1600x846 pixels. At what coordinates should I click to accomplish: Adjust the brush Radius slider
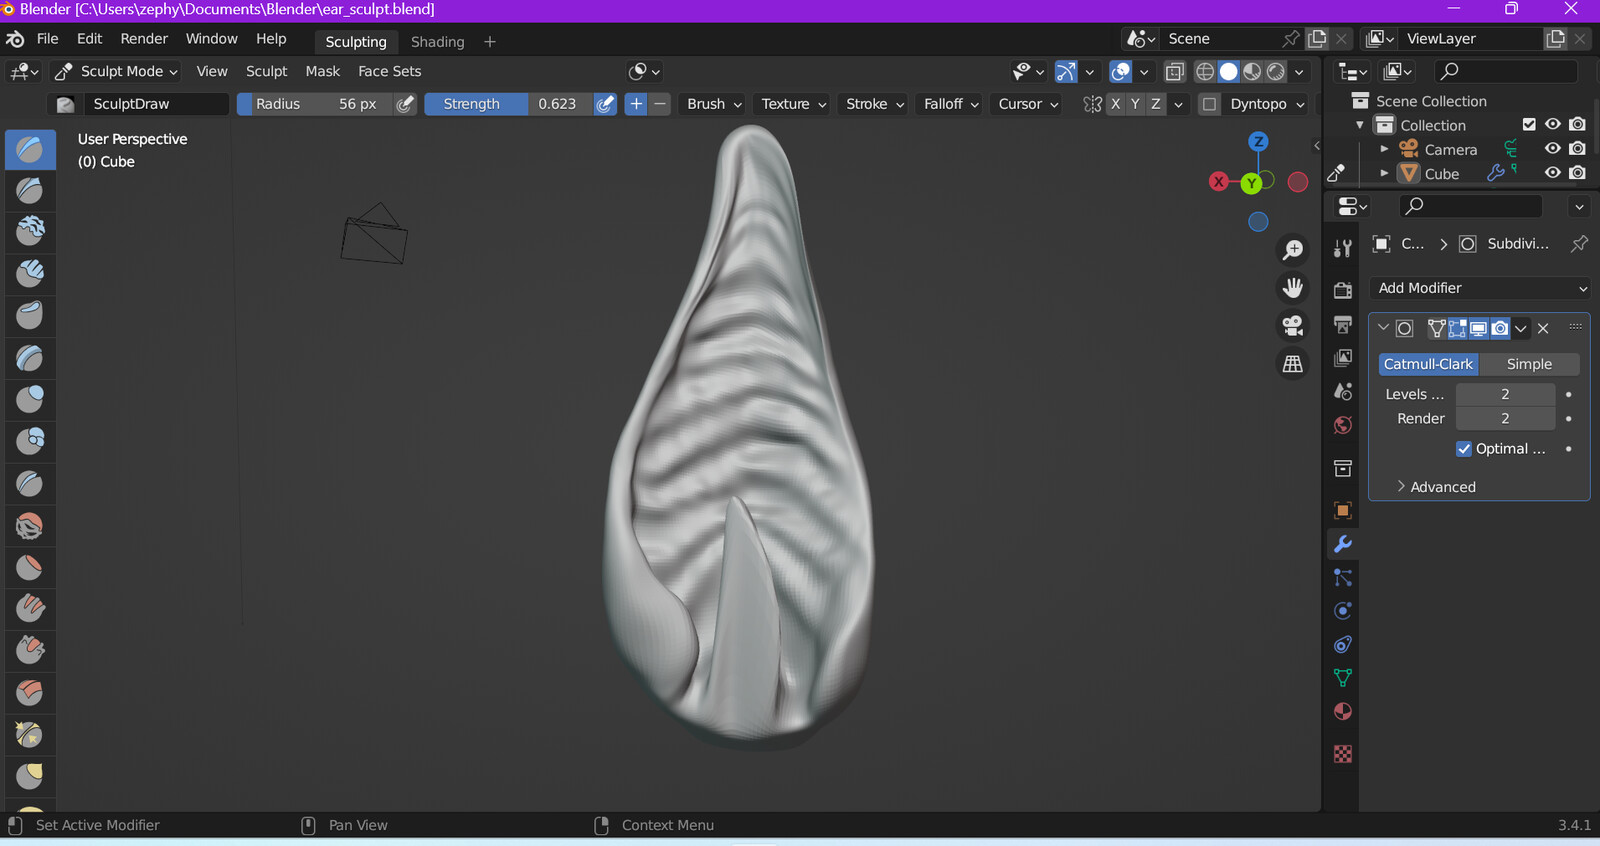tap(315, 104)
